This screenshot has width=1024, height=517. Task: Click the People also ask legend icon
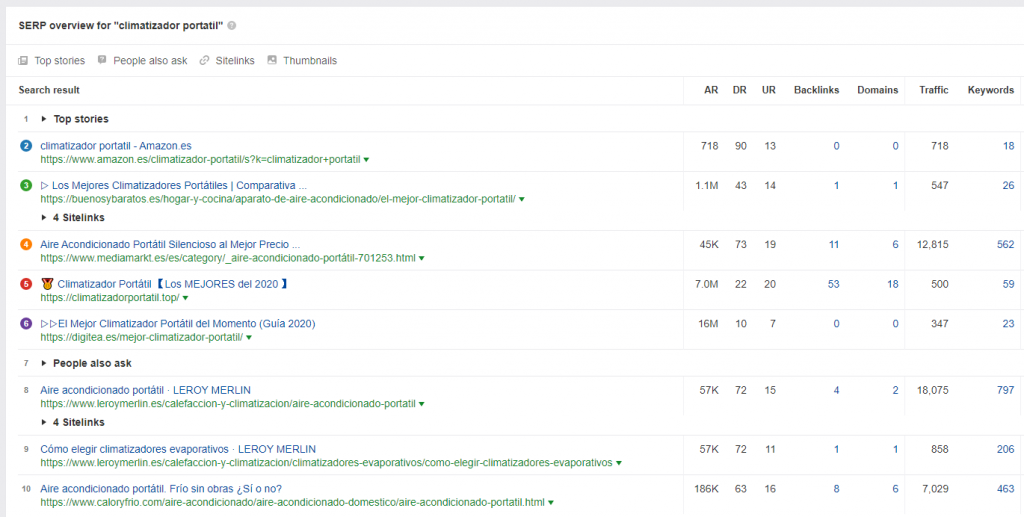(102, 61)
